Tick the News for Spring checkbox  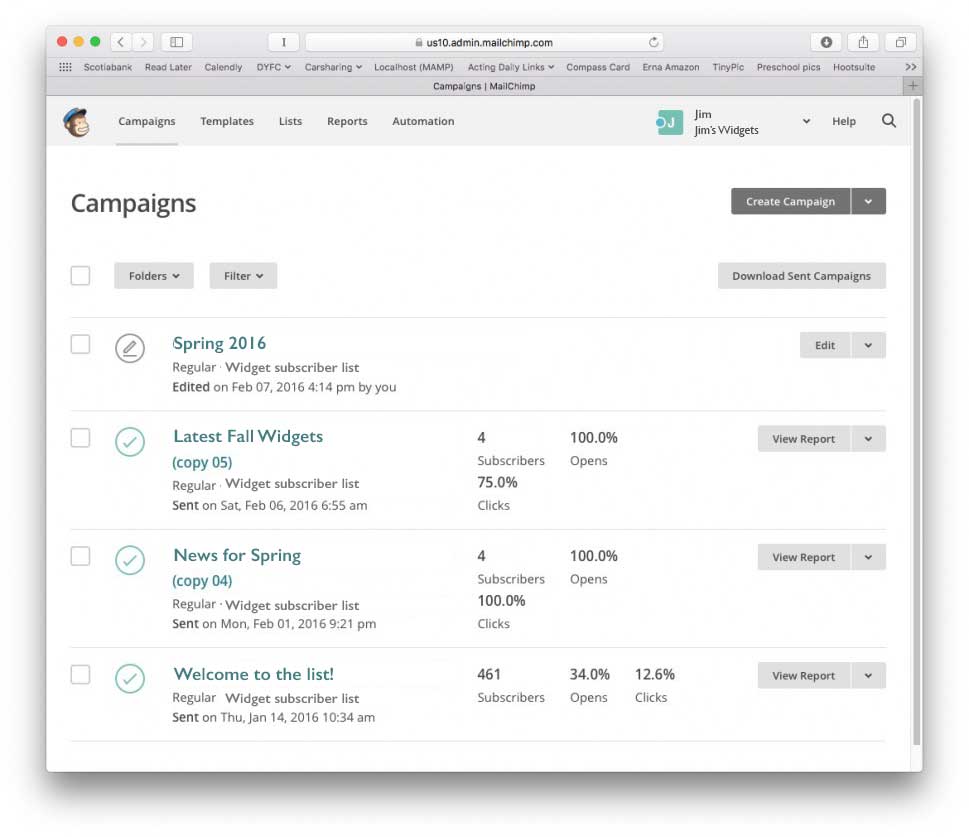[80, 556]
